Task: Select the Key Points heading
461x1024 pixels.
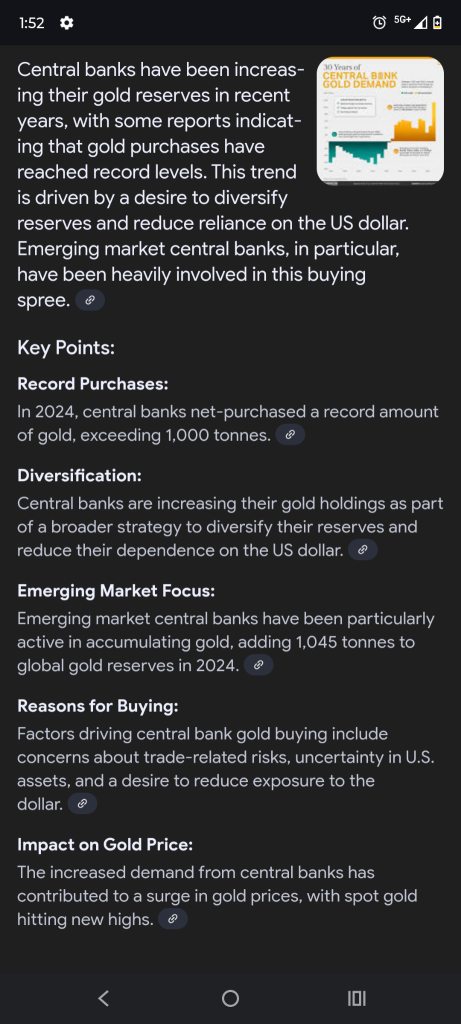Action: [x=66, y=348]
